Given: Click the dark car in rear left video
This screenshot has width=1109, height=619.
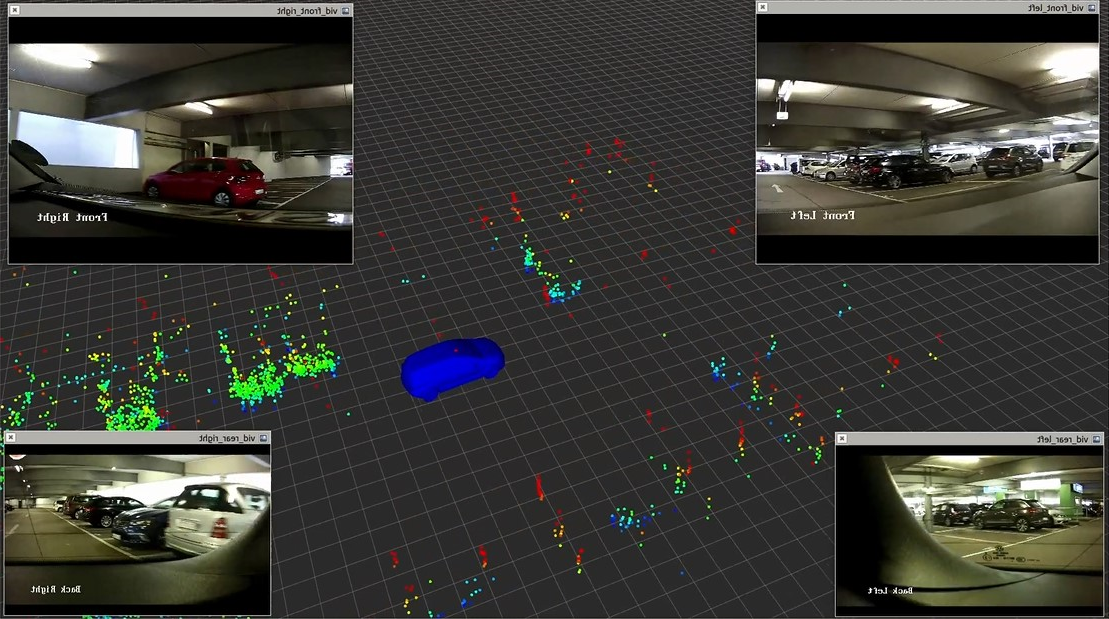Looking at the screenshot, I should (x=1011, y=513).
